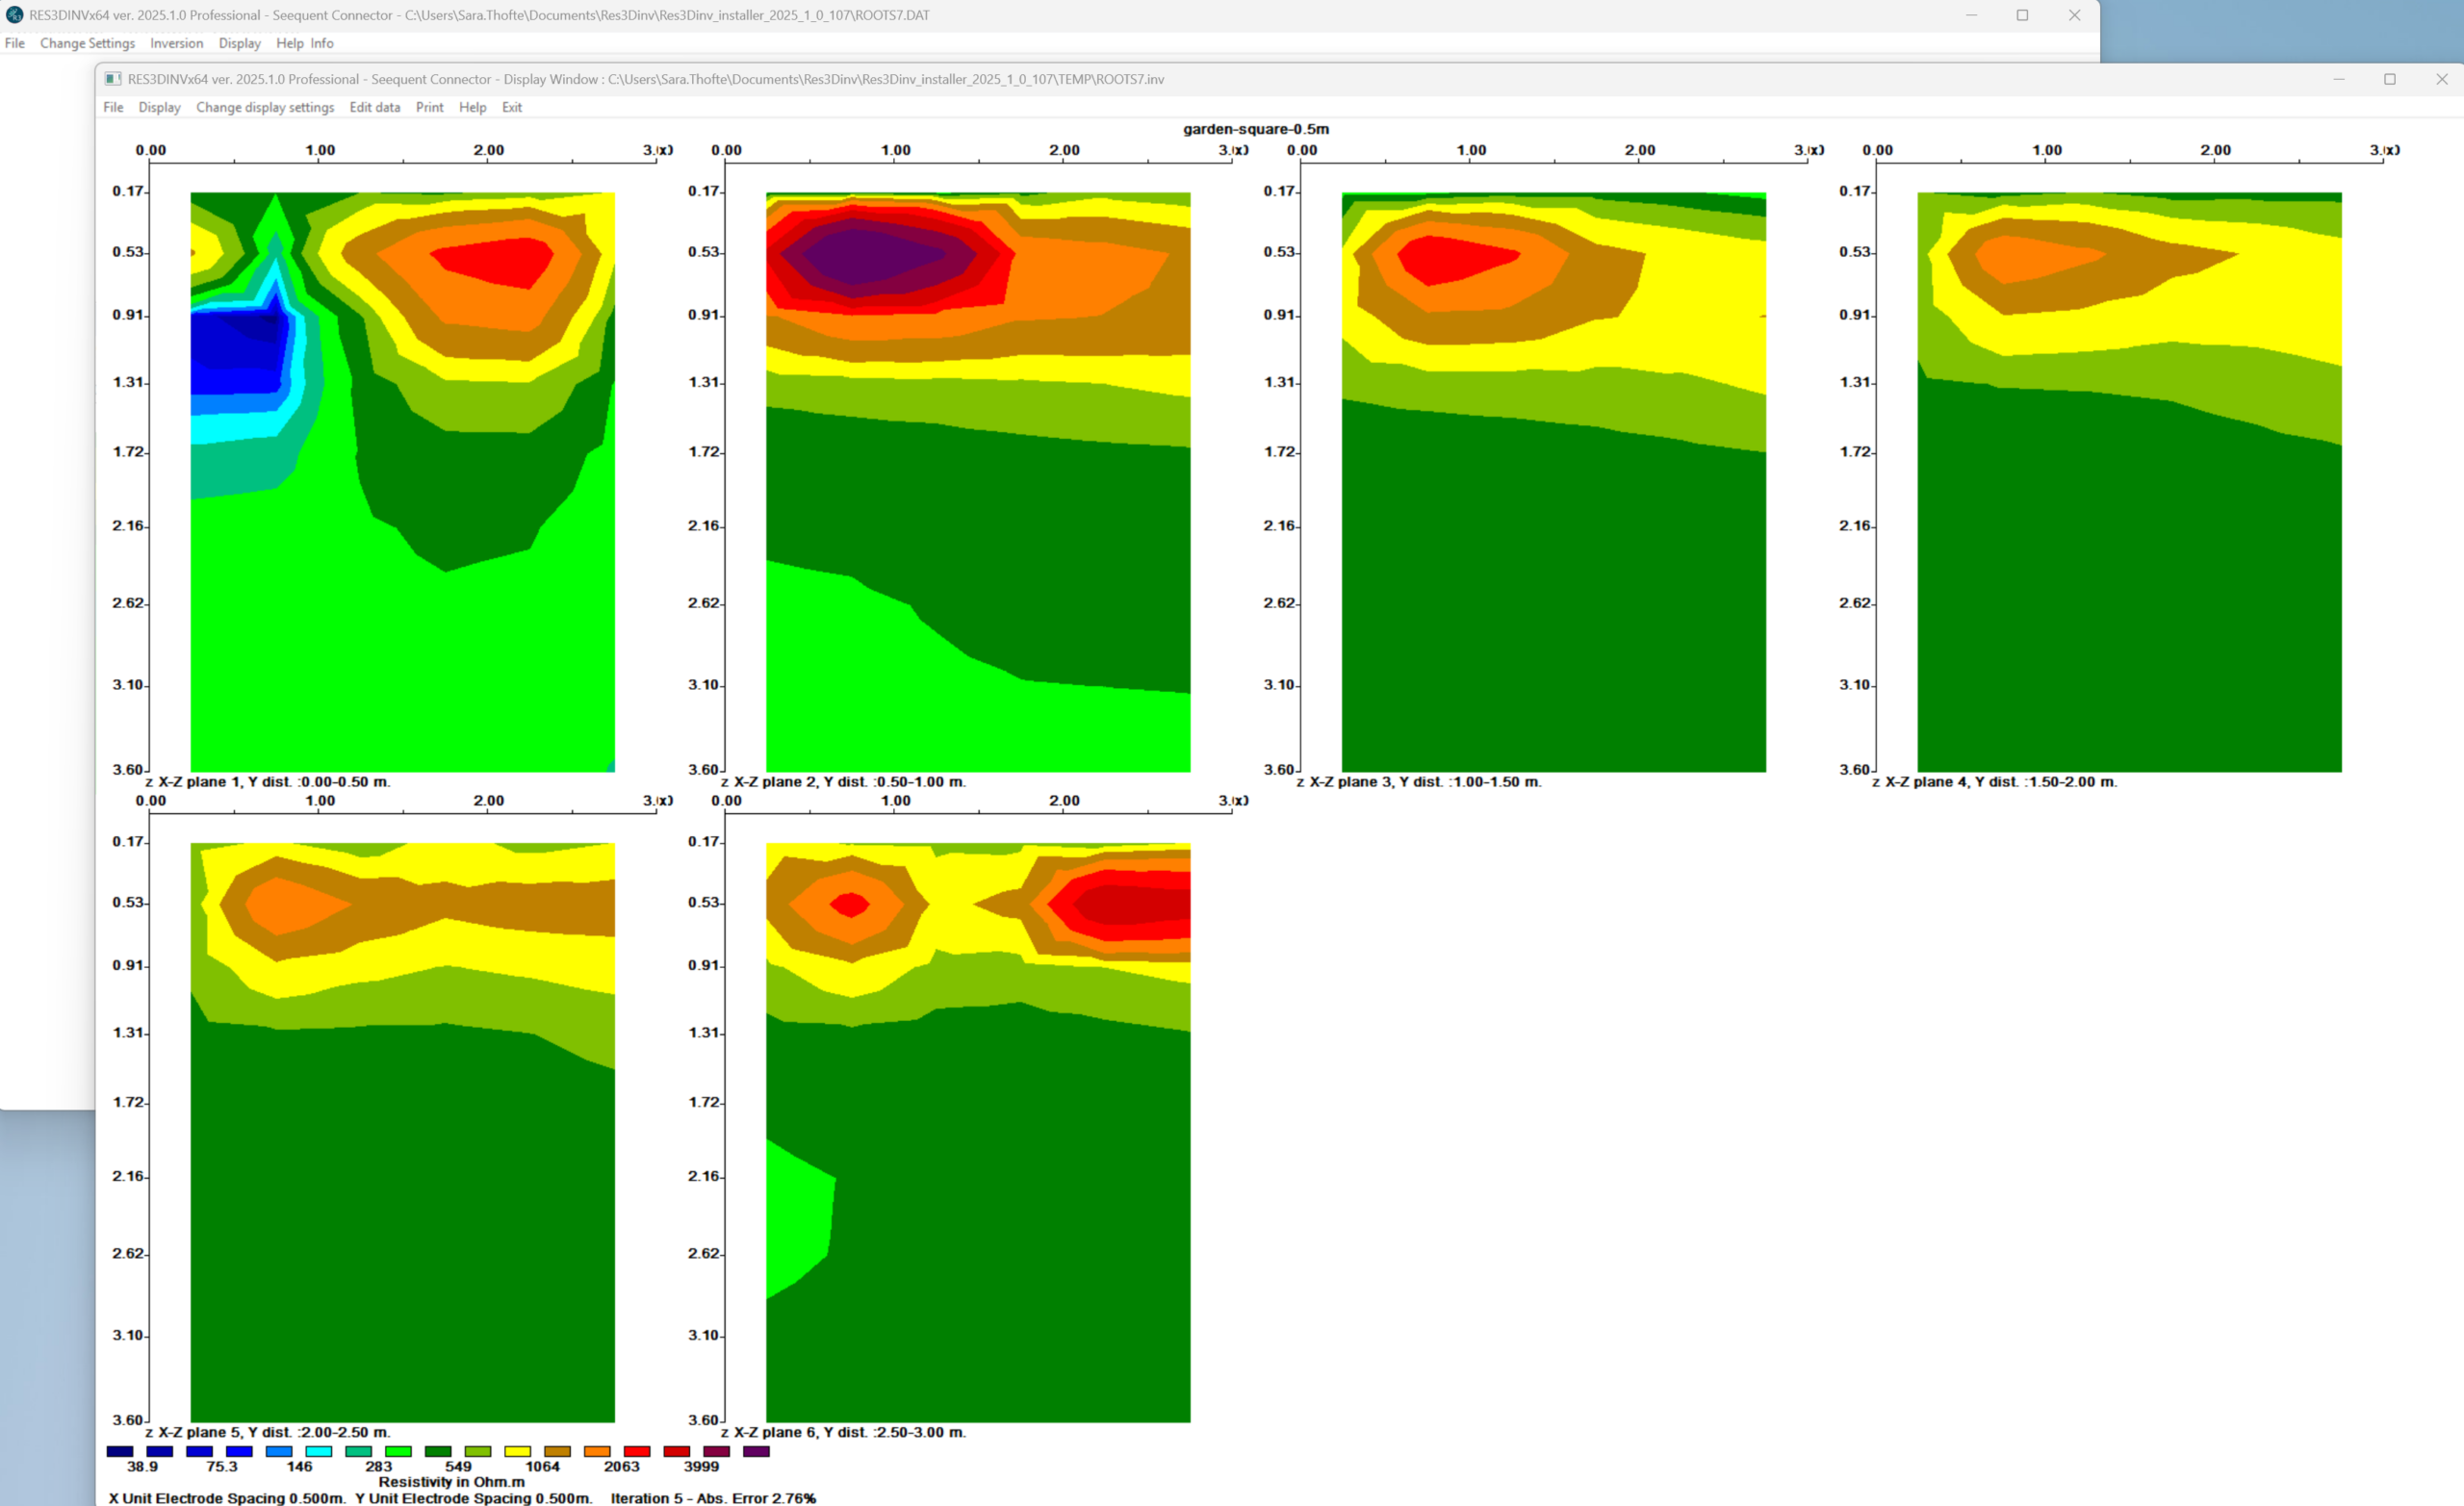Open Display menu in the Display Window
The width and height of the screenshot is (2464, 1506).
pyautogui.click(x=159, y=107)
